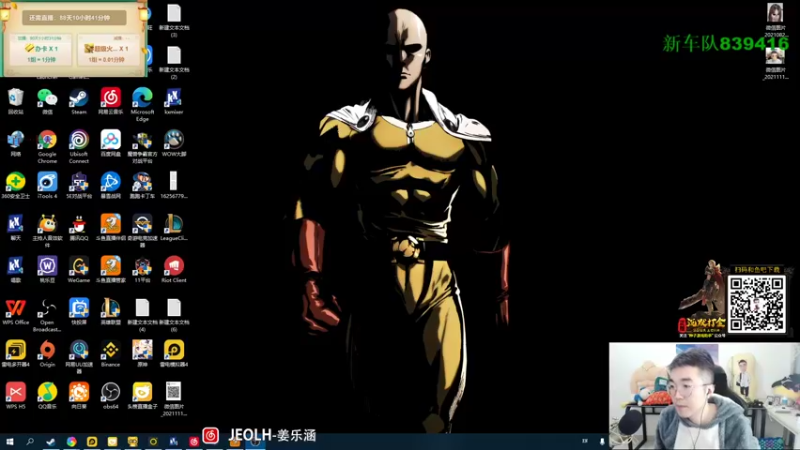800x450 pixels.
Task: Select the text document labeled (3)
Action: pos(173,20)
